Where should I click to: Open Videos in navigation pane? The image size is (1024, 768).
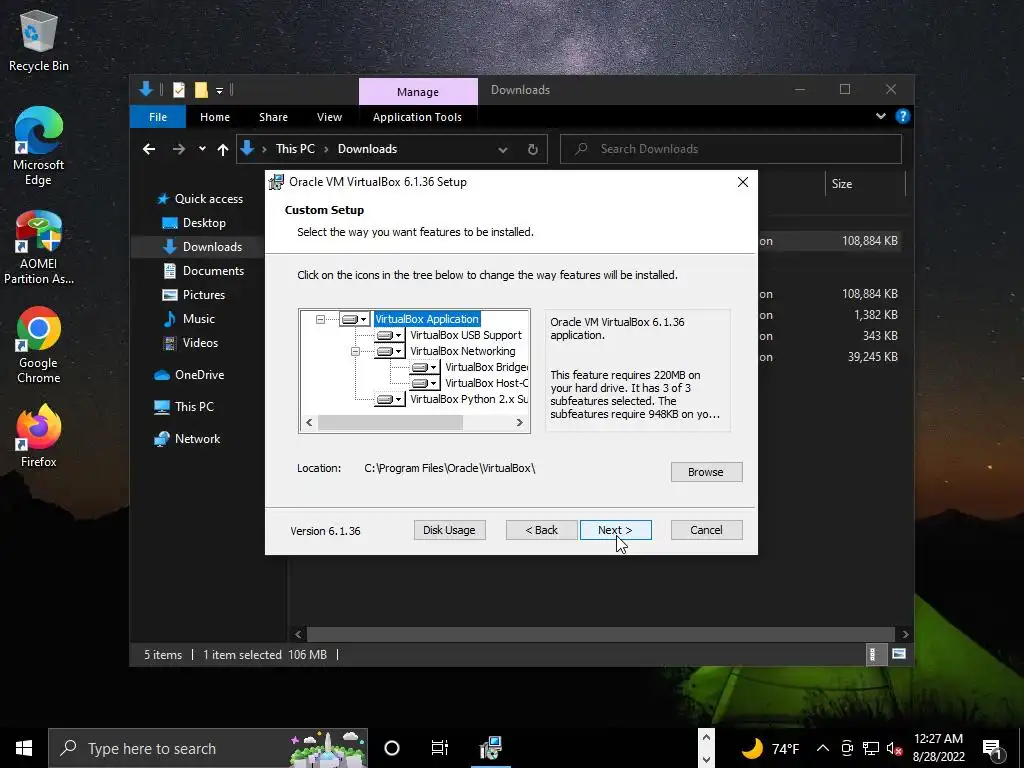[190, 343]
